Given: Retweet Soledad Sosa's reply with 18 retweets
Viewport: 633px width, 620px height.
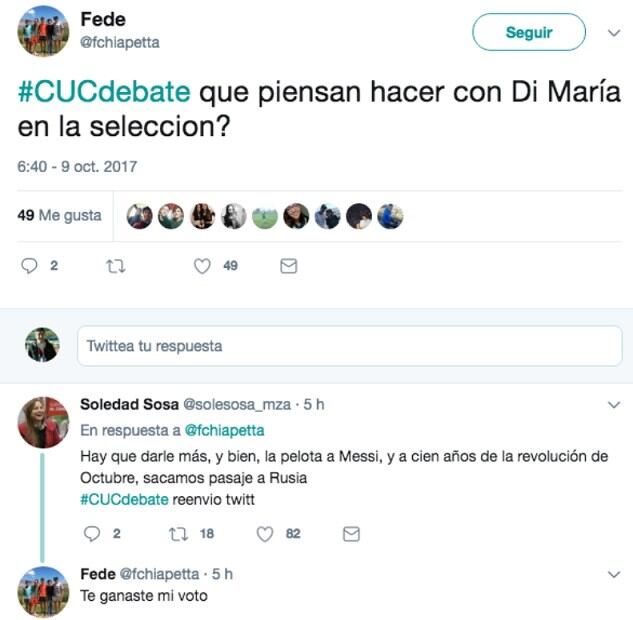Looking at the screenshot, I should point(178,534).
